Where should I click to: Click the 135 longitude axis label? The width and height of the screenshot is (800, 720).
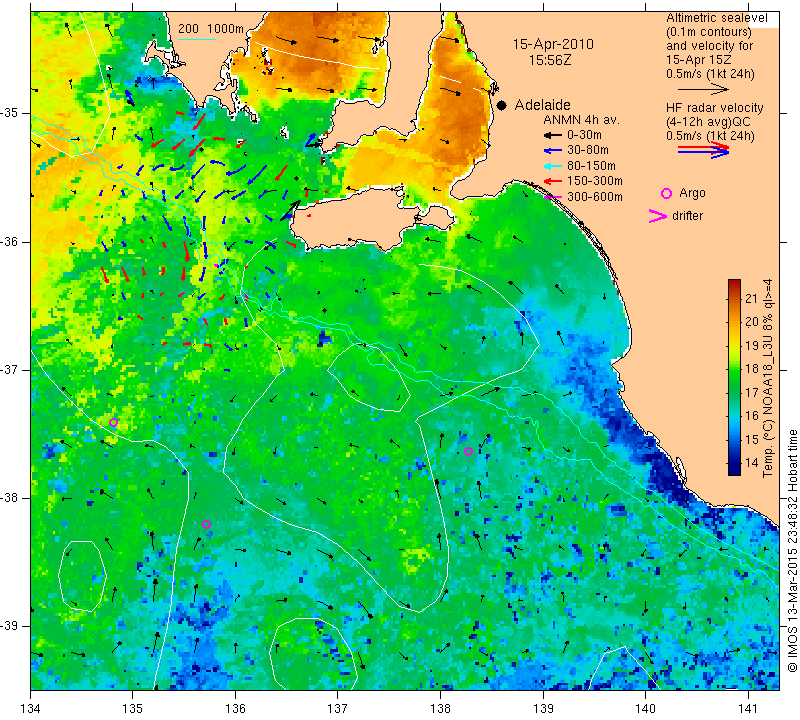(133, 708)
